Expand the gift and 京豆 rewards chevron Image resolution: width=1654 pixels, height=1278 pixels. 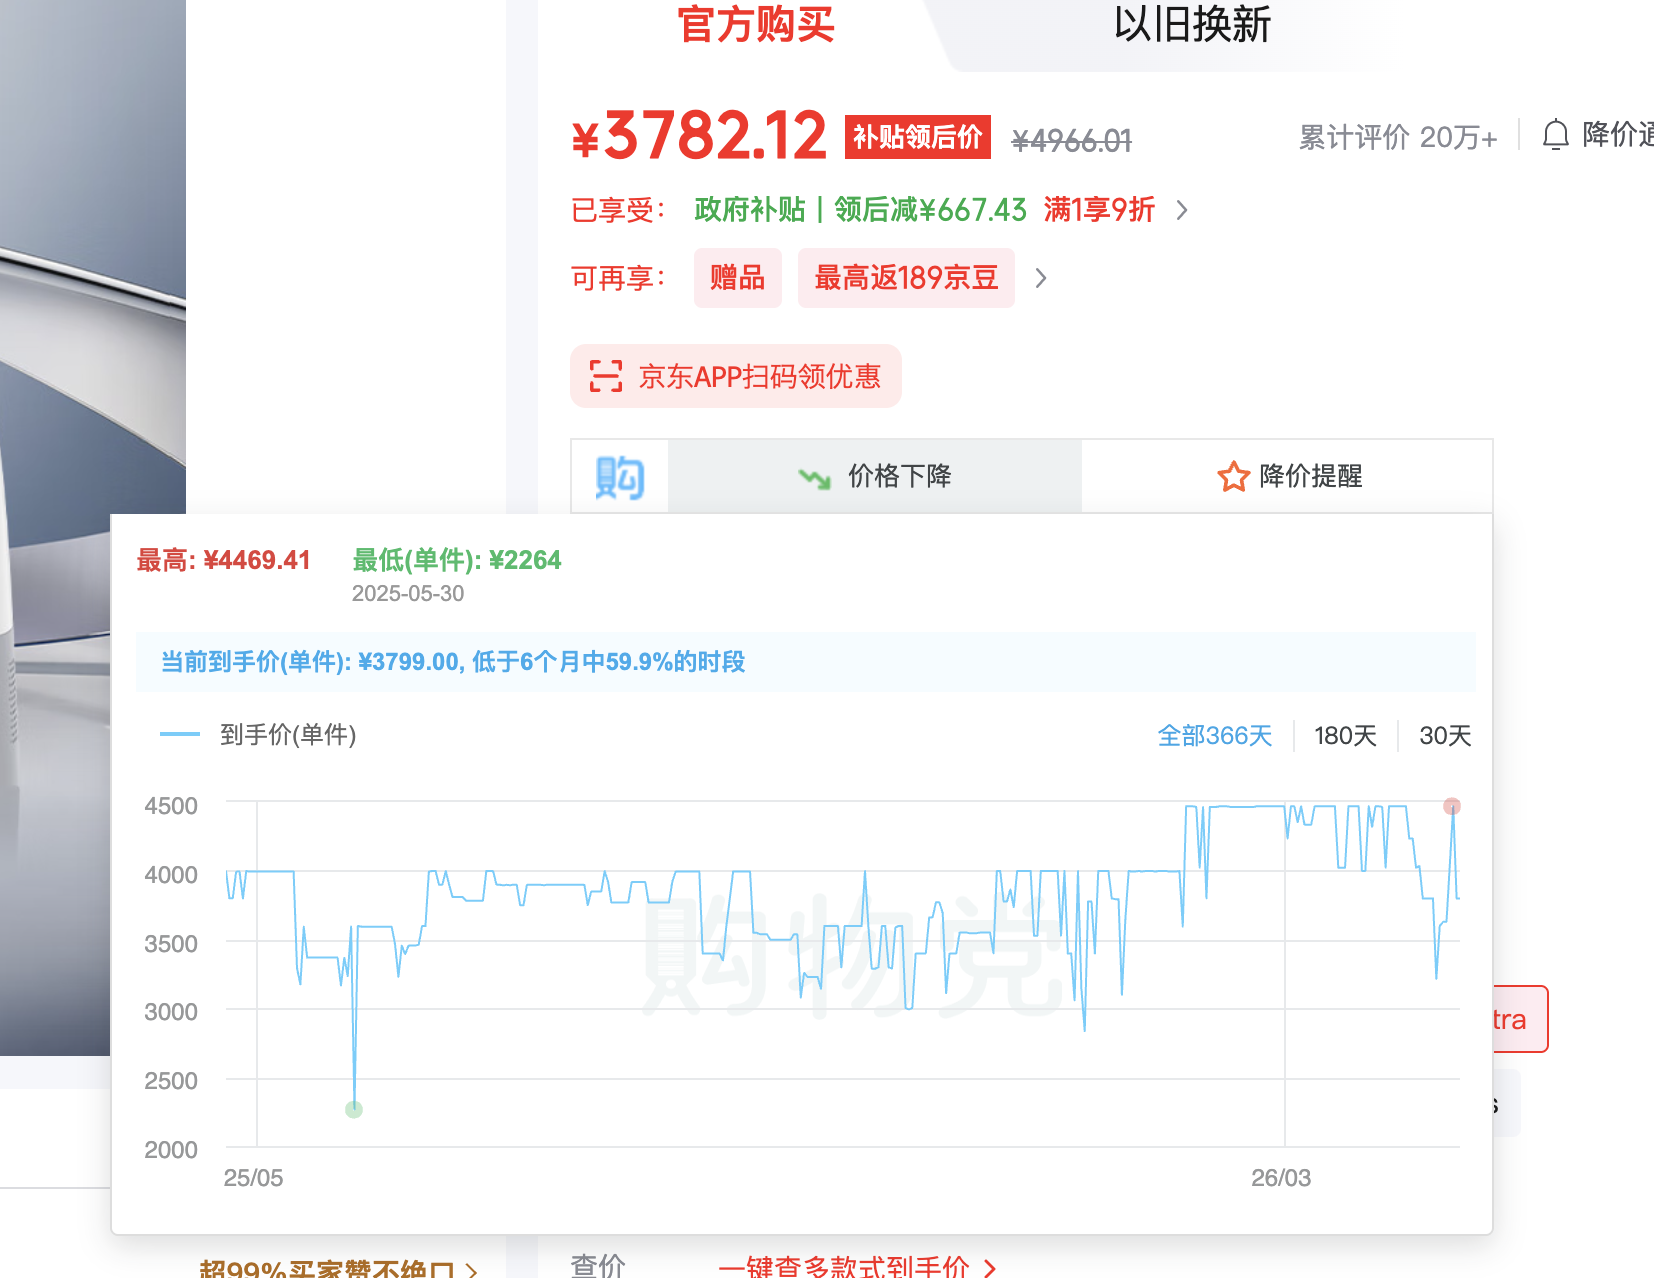click(1041, 278)
